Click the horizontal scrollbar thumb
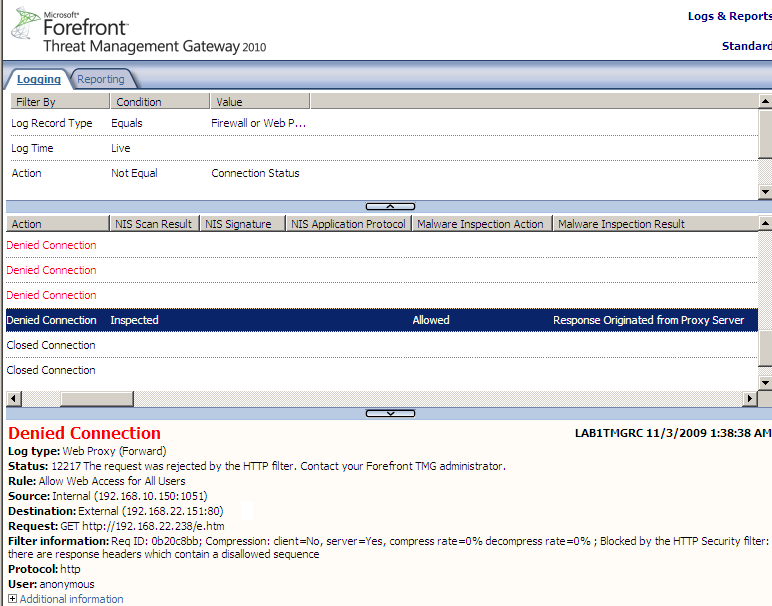772x606 pixels. point(97,398)
